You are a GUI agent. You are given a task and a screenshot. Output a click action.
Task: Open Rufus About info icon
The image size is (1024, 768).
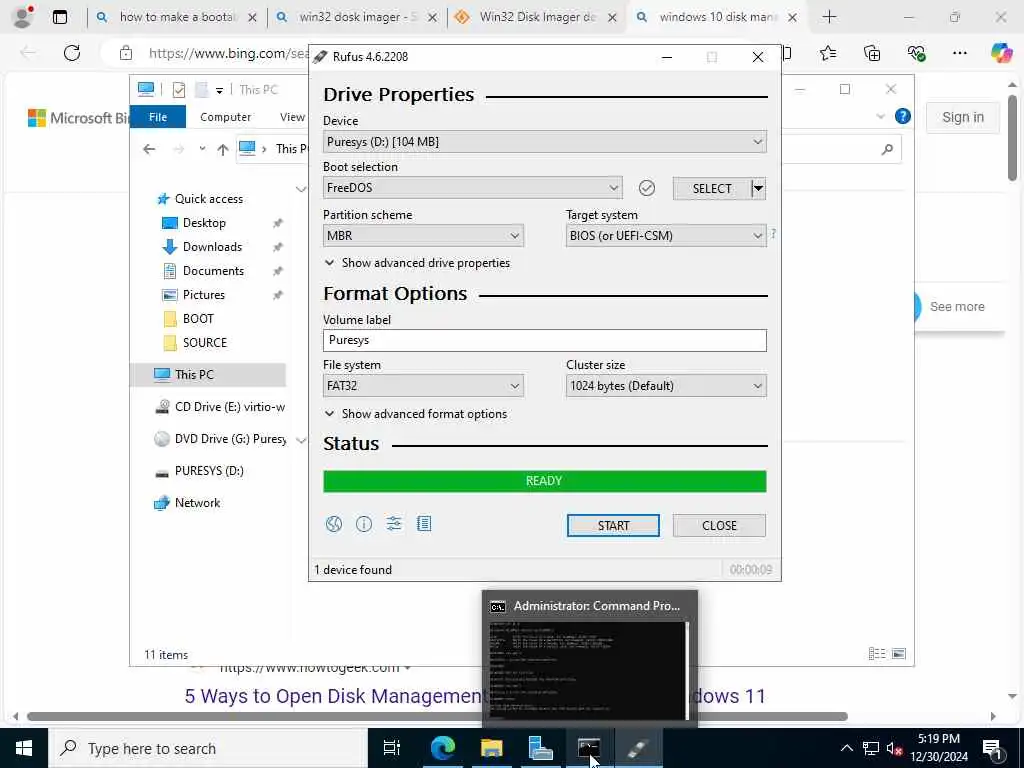364,524
